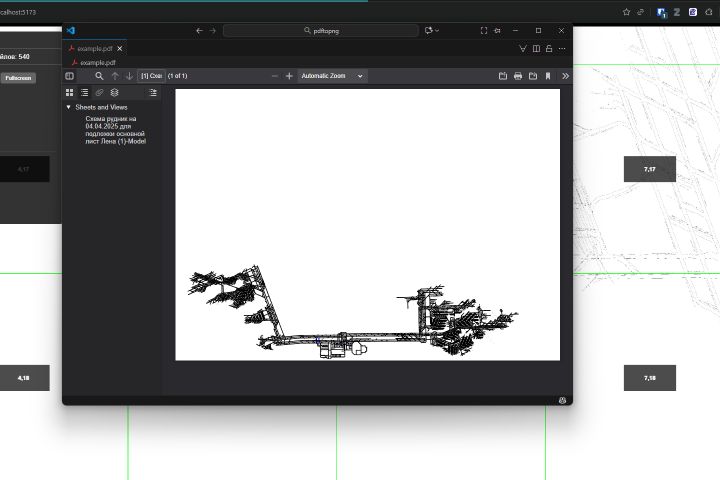Viewport: 720px width, 480px height.
Task: Close the example.pdf tab
Action: 120,48
